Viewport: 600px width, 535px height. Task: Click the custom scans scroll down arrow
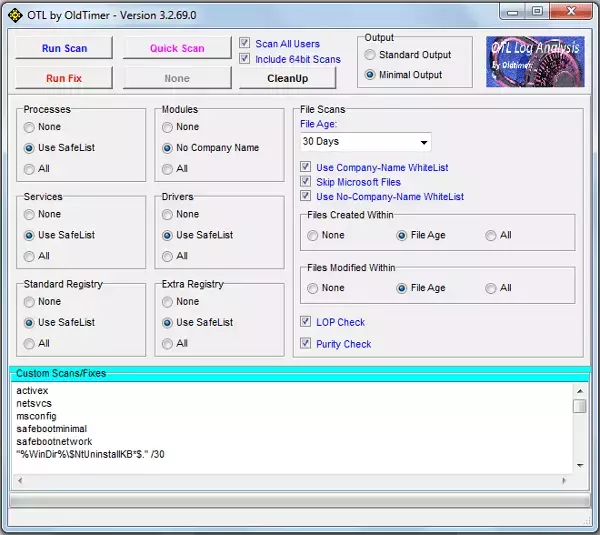tap(580, 465)
